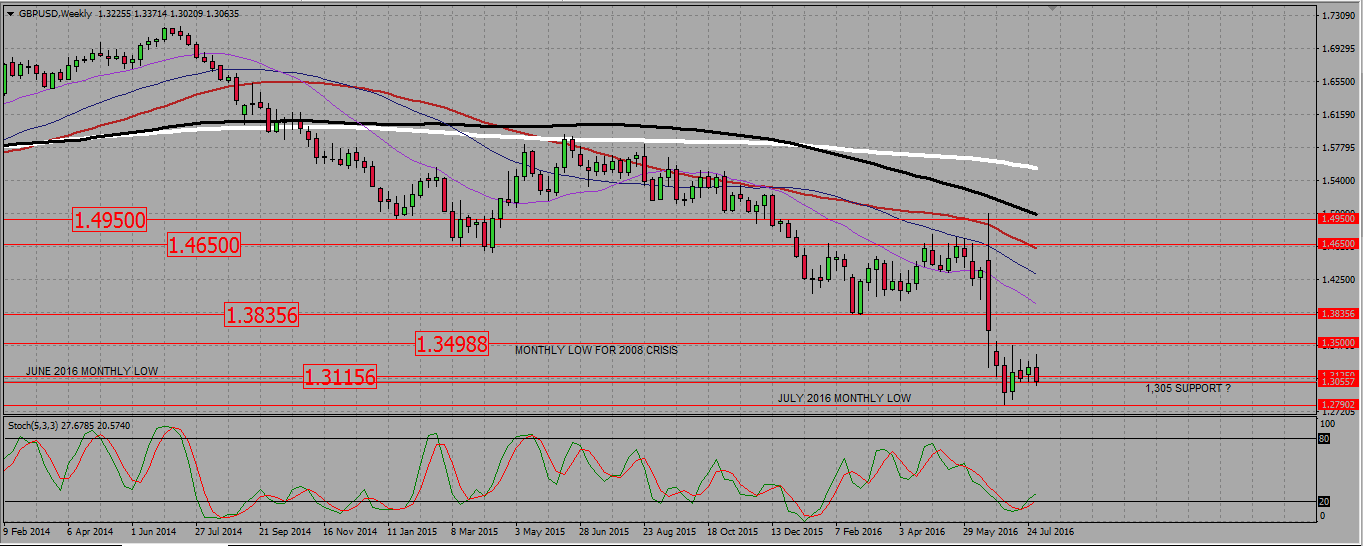1363x546 pixels.
Task: Click the 1.34988 red level label
Action: click(452, 344)
